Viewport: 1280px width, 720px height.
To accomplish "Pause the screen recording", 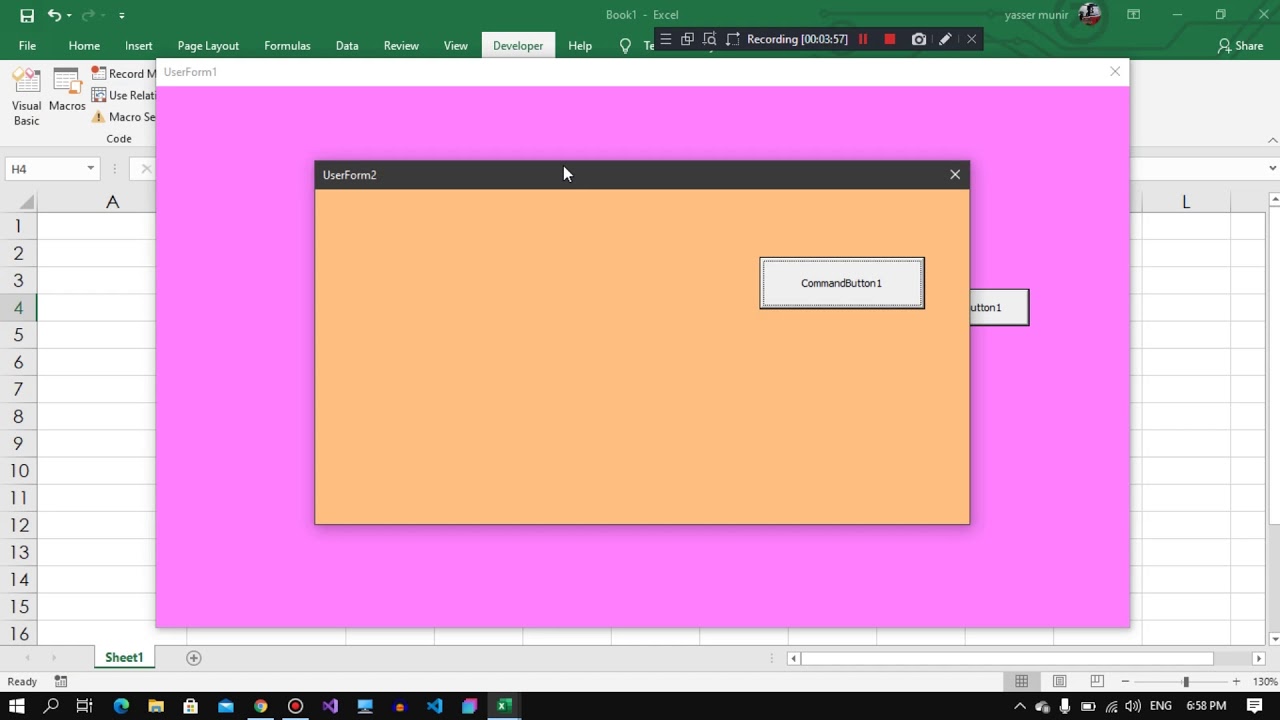I will pos(863,39).
